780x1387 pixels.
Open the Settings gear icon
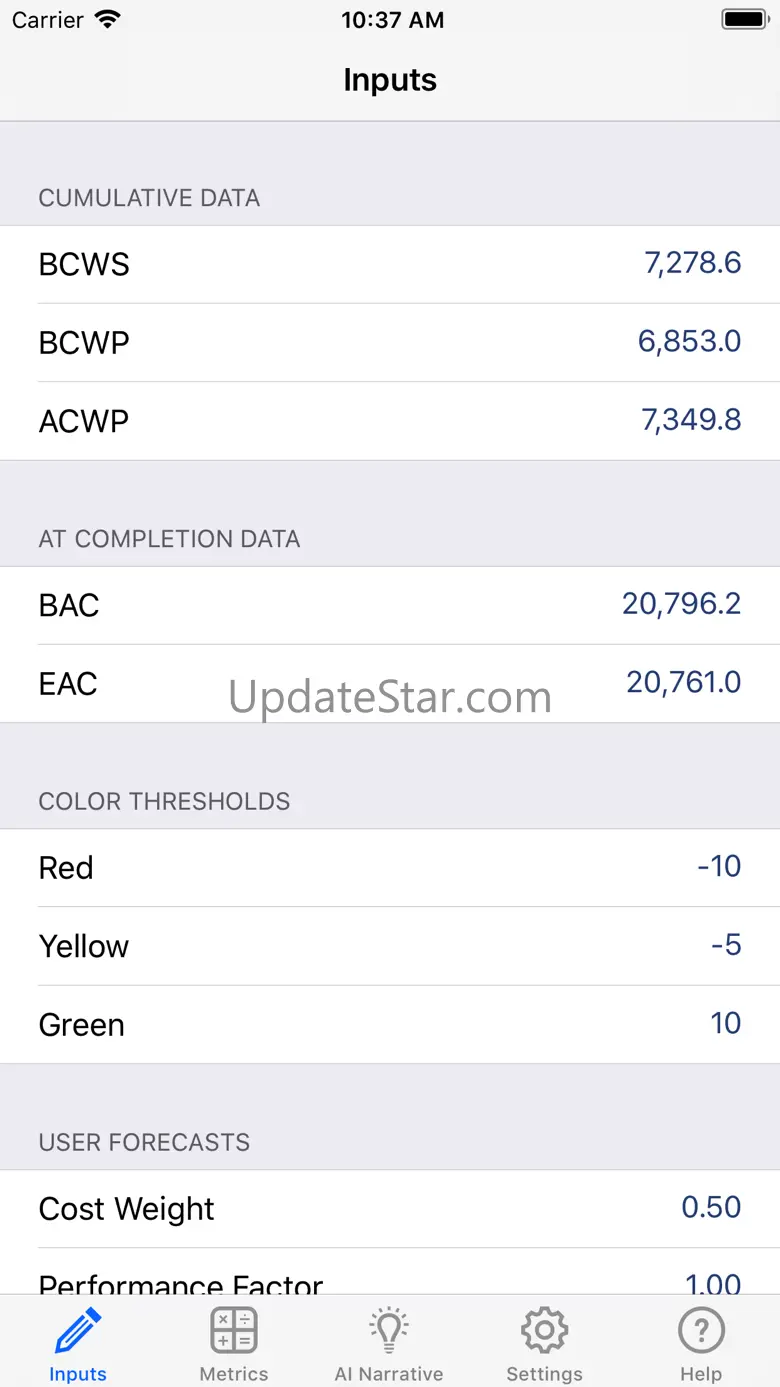[x=544, y=1331]
